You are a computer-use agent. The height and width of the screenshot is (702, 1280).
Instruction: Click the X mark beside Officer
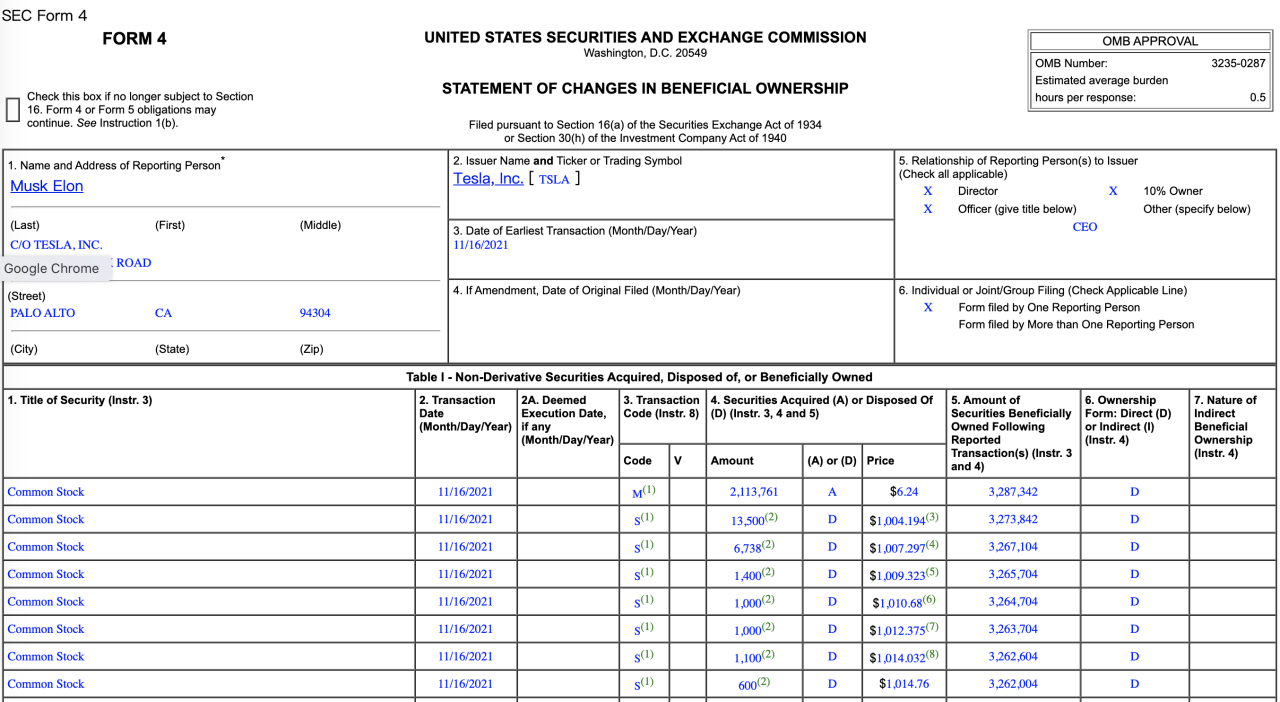(x=928, y=209)
